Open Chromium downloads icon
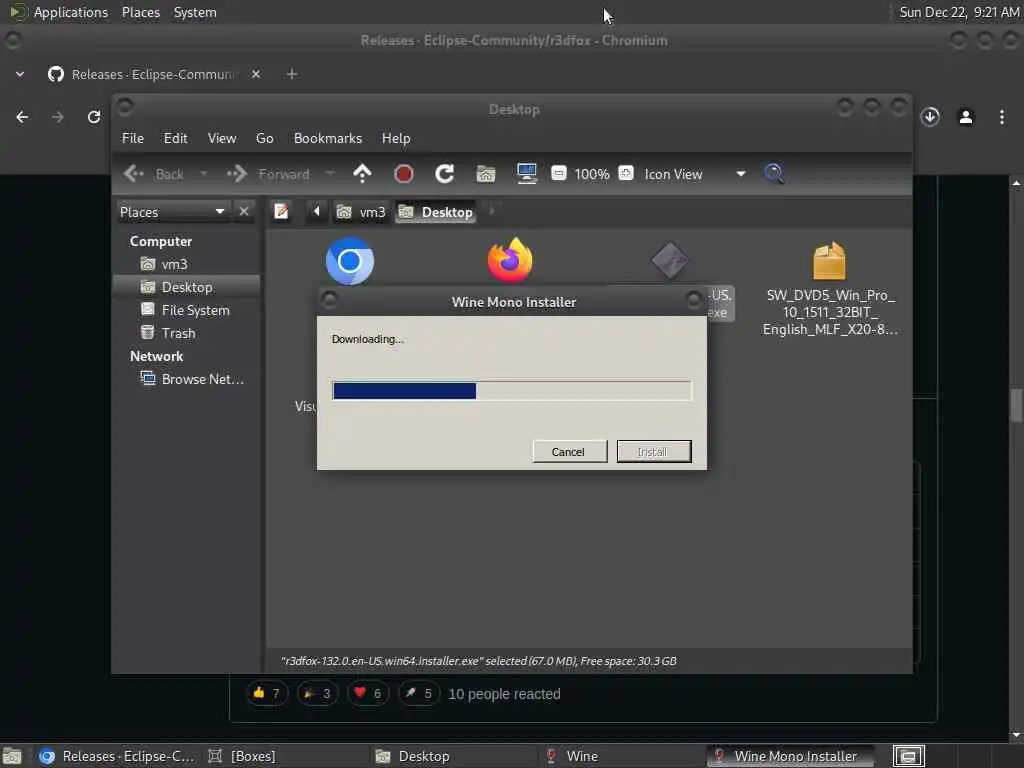 click(x=930, y=117)
